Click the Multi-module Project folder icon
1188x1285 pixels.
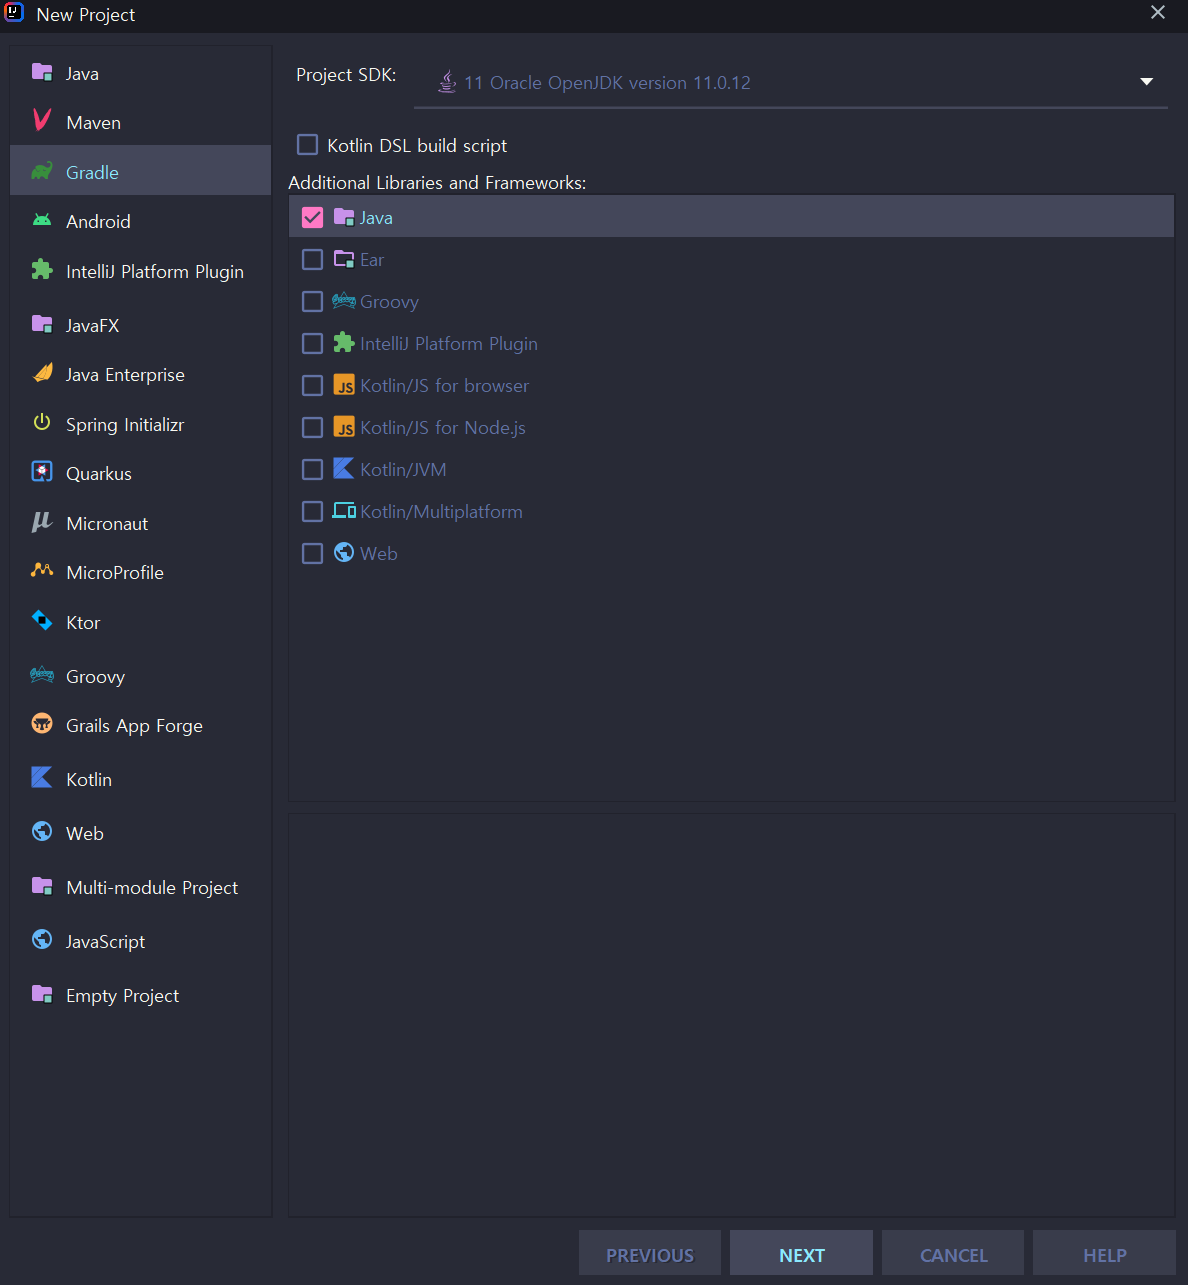(42, 886)
